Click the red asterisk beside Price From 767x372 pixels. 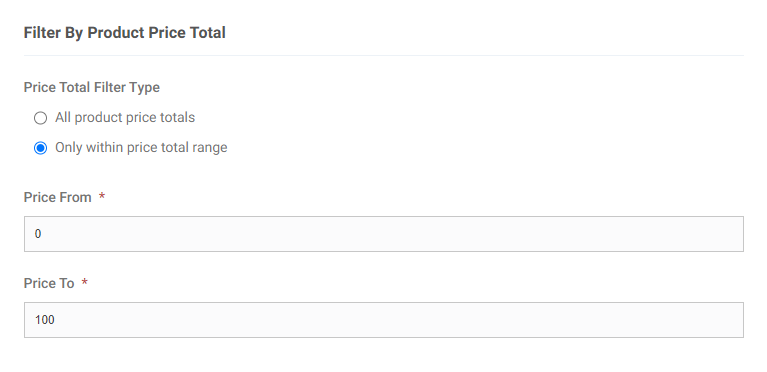click(102, 196)
